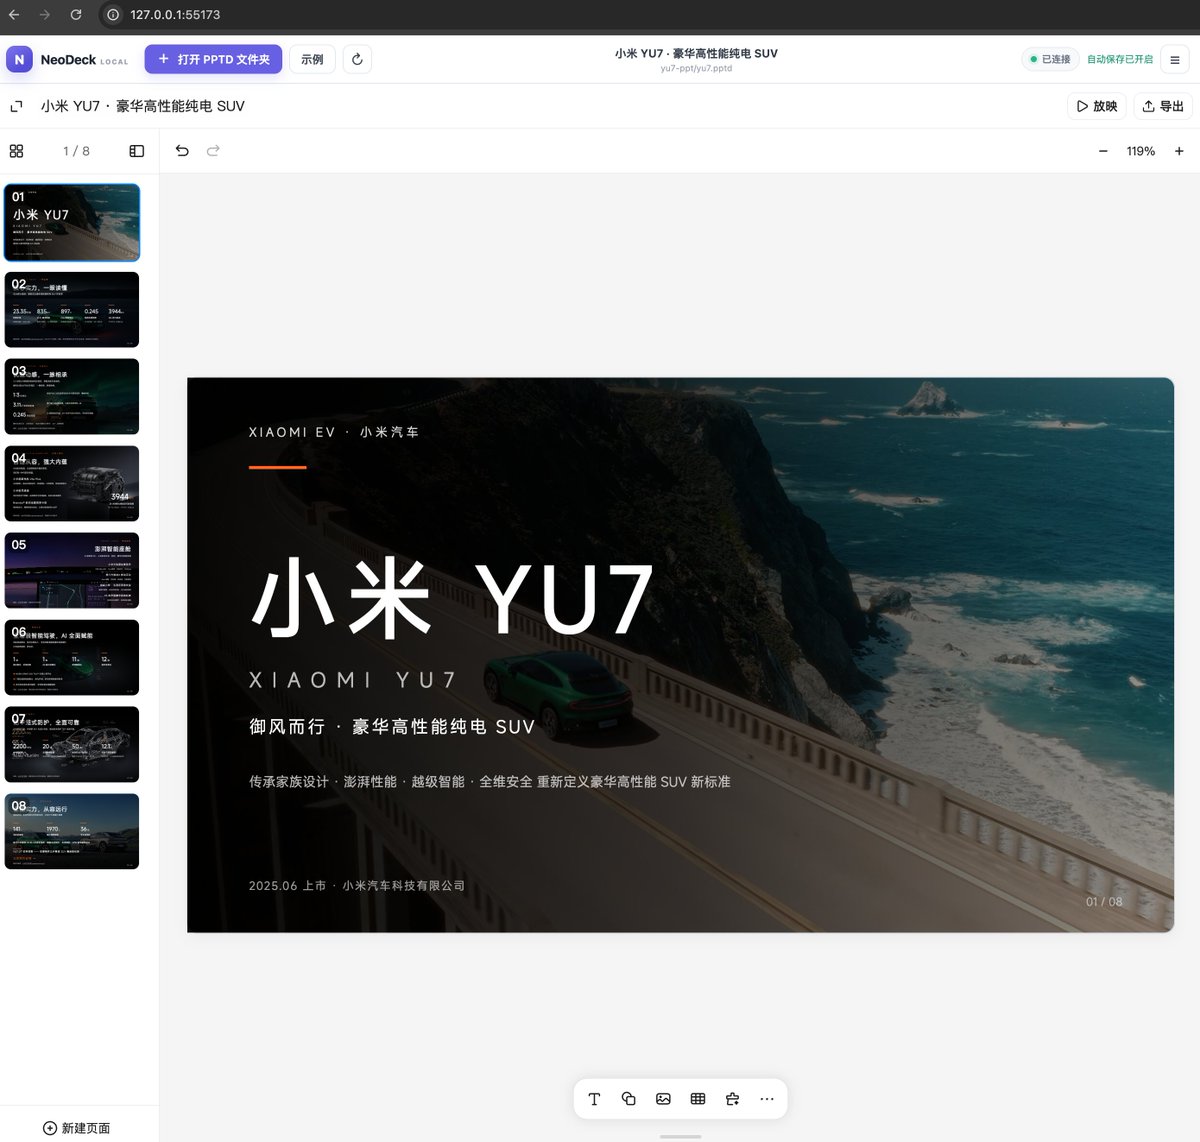Select slide 02 thumbnail
Viewport: 1200px width, 1142px height.
[72, 309]
